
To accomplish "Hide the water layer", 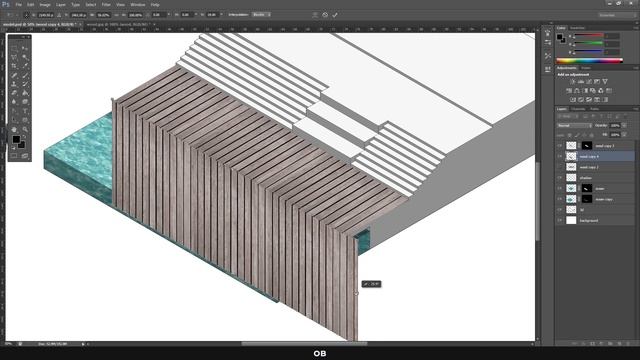I will point(560,188).
